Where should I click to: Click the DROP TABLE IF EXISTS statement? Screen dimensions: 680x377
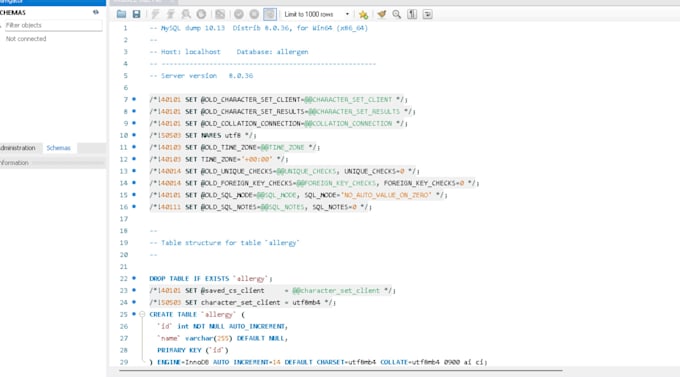coord(211,279)
